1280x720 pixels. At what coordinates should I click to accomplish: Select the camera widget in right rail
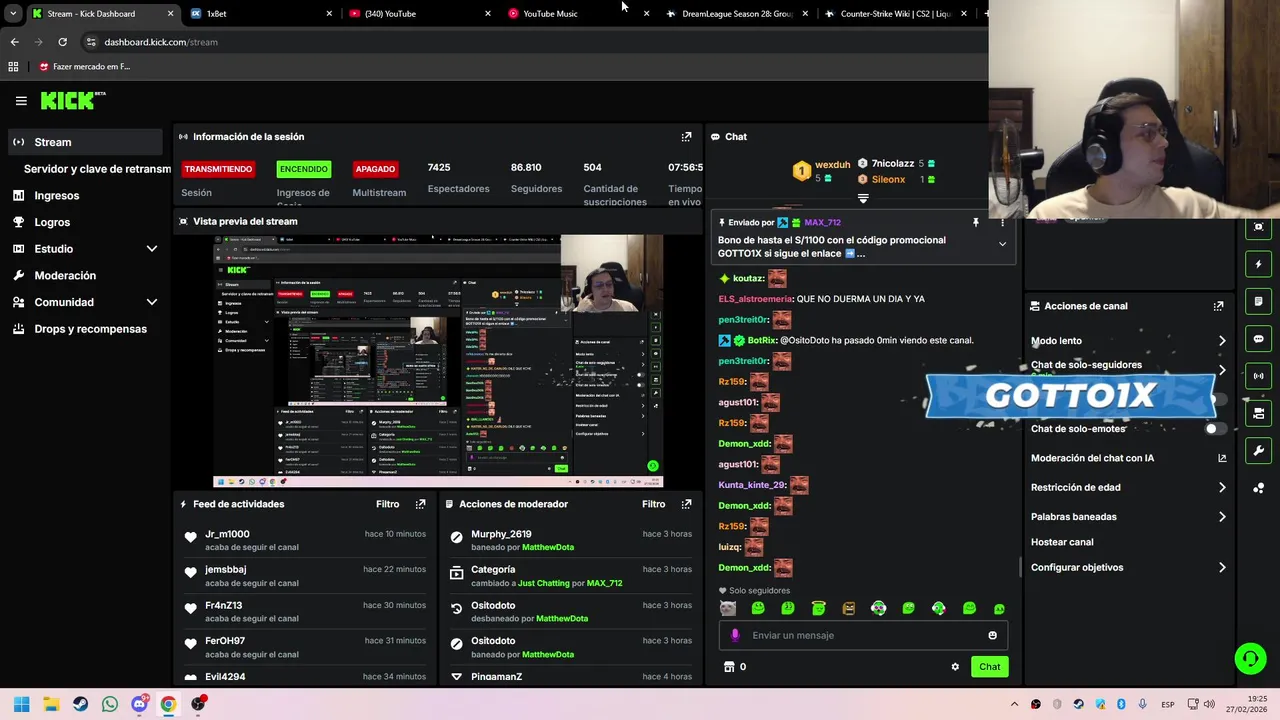click(1258, 413)
